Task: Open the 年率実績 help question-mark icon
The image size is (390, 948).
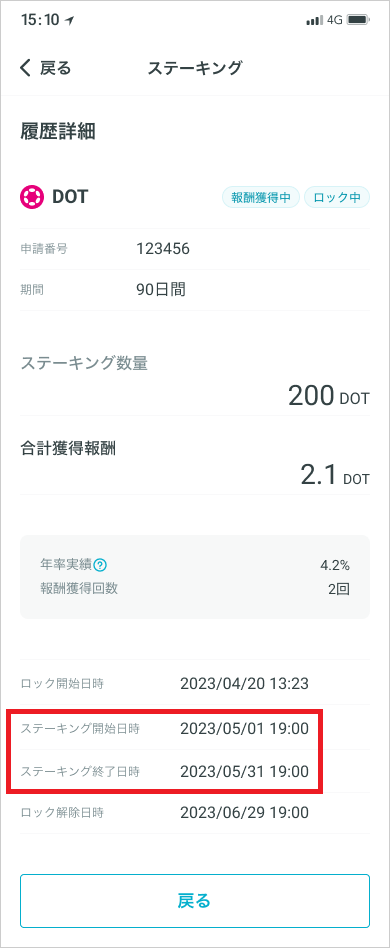Action: pyautogui.click(x=100, y=565)
